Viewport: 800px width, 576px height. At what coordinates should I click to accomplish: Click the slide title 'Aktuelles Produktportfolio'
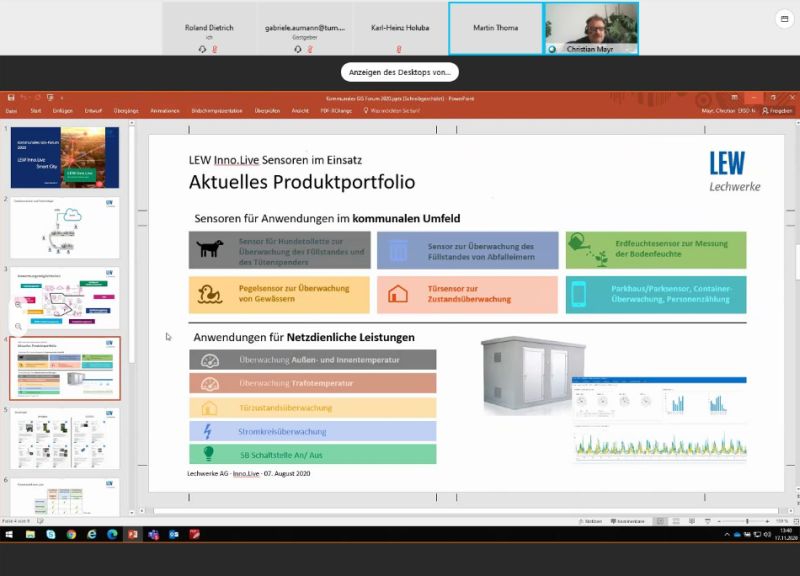click(x=302, y=182)
